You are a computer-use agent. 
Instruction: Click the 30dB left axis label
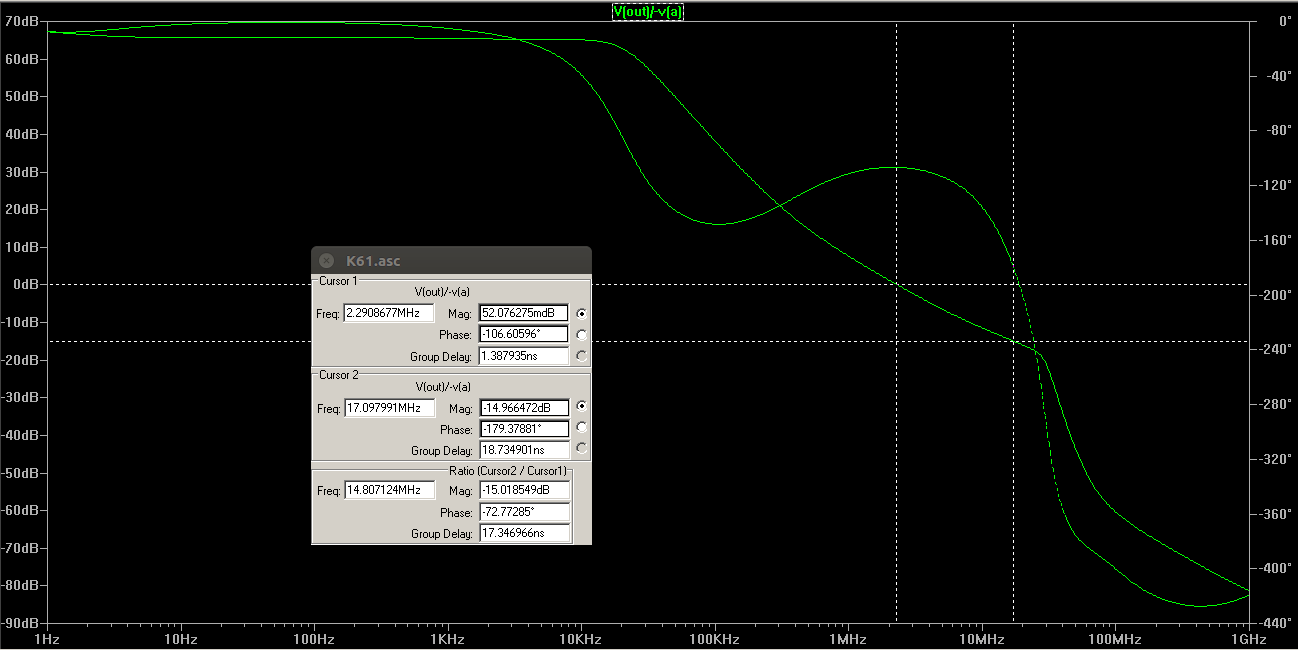coord(20,171)
